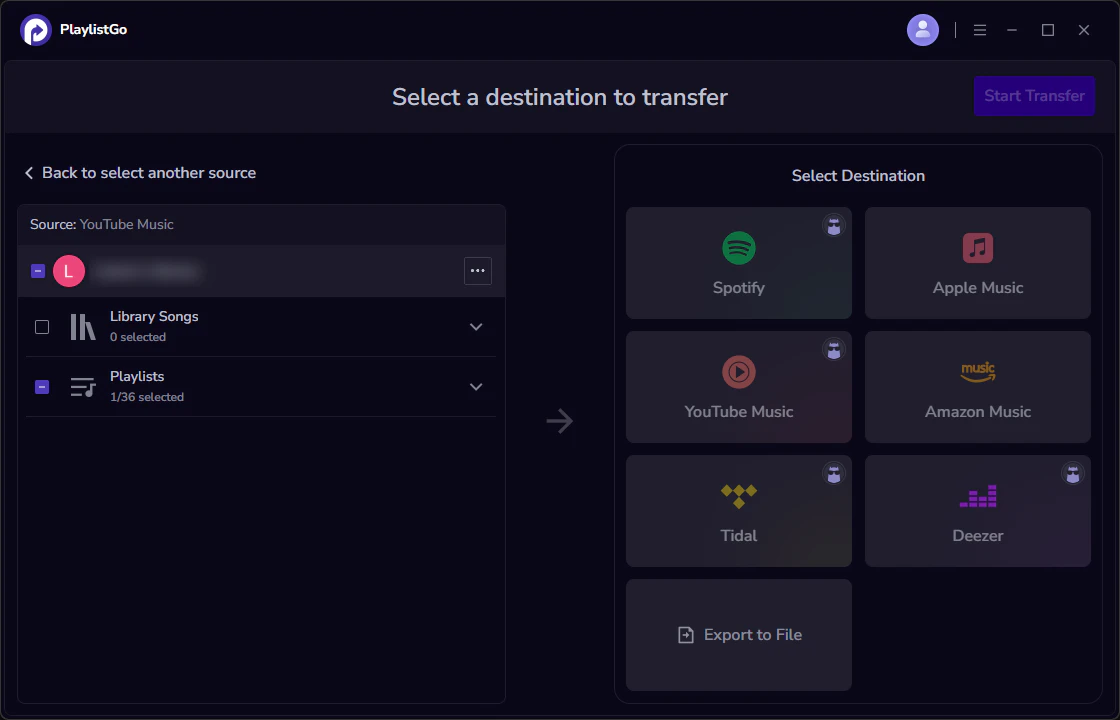Open the user account avatar
Viewport: 1120px width, 720px height.
(x=922, y=30)
